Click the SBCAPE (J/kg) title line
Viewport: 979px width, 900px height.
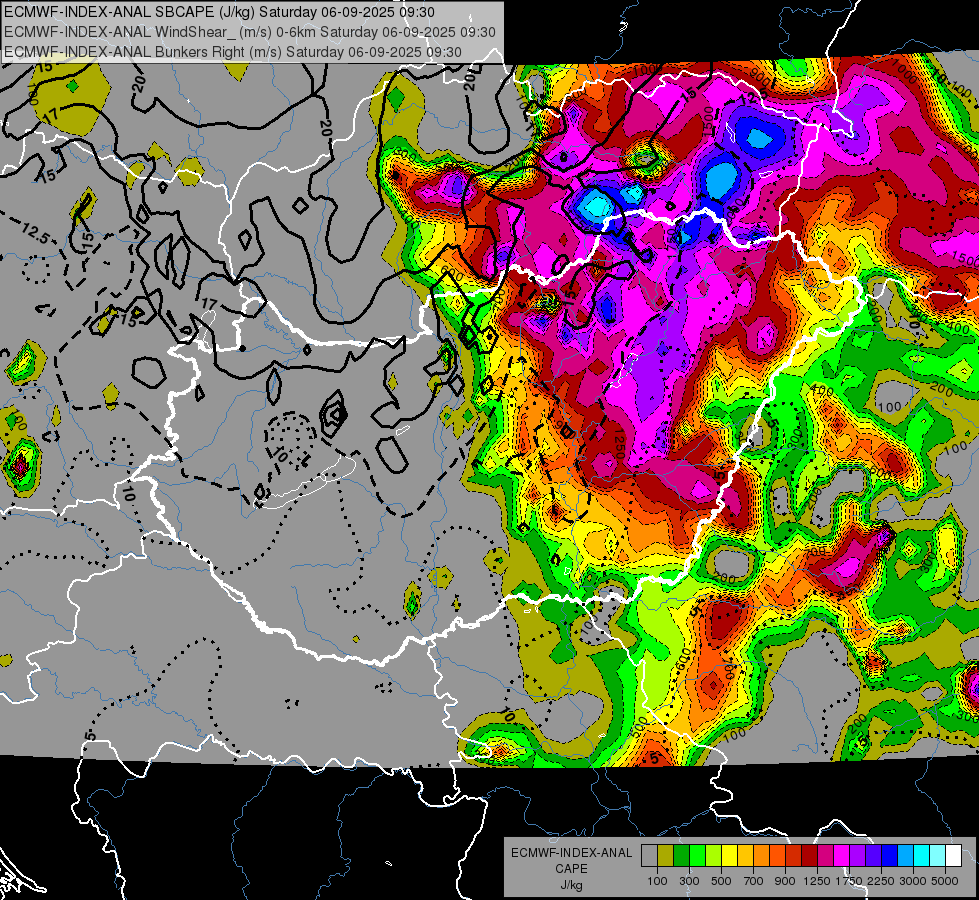[219, 12]
